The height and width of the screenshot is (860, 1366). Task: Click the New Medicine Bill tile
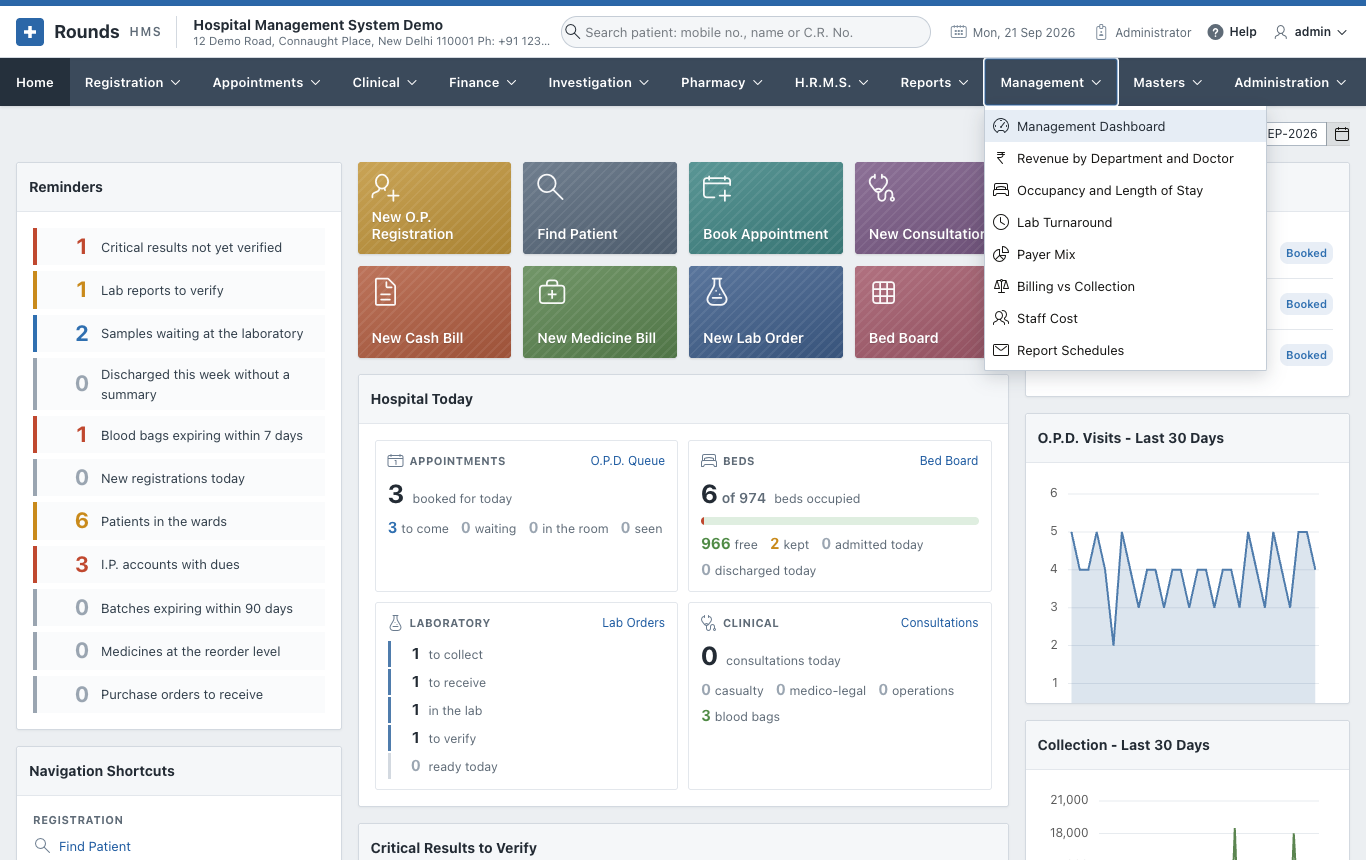pos(599,312)
